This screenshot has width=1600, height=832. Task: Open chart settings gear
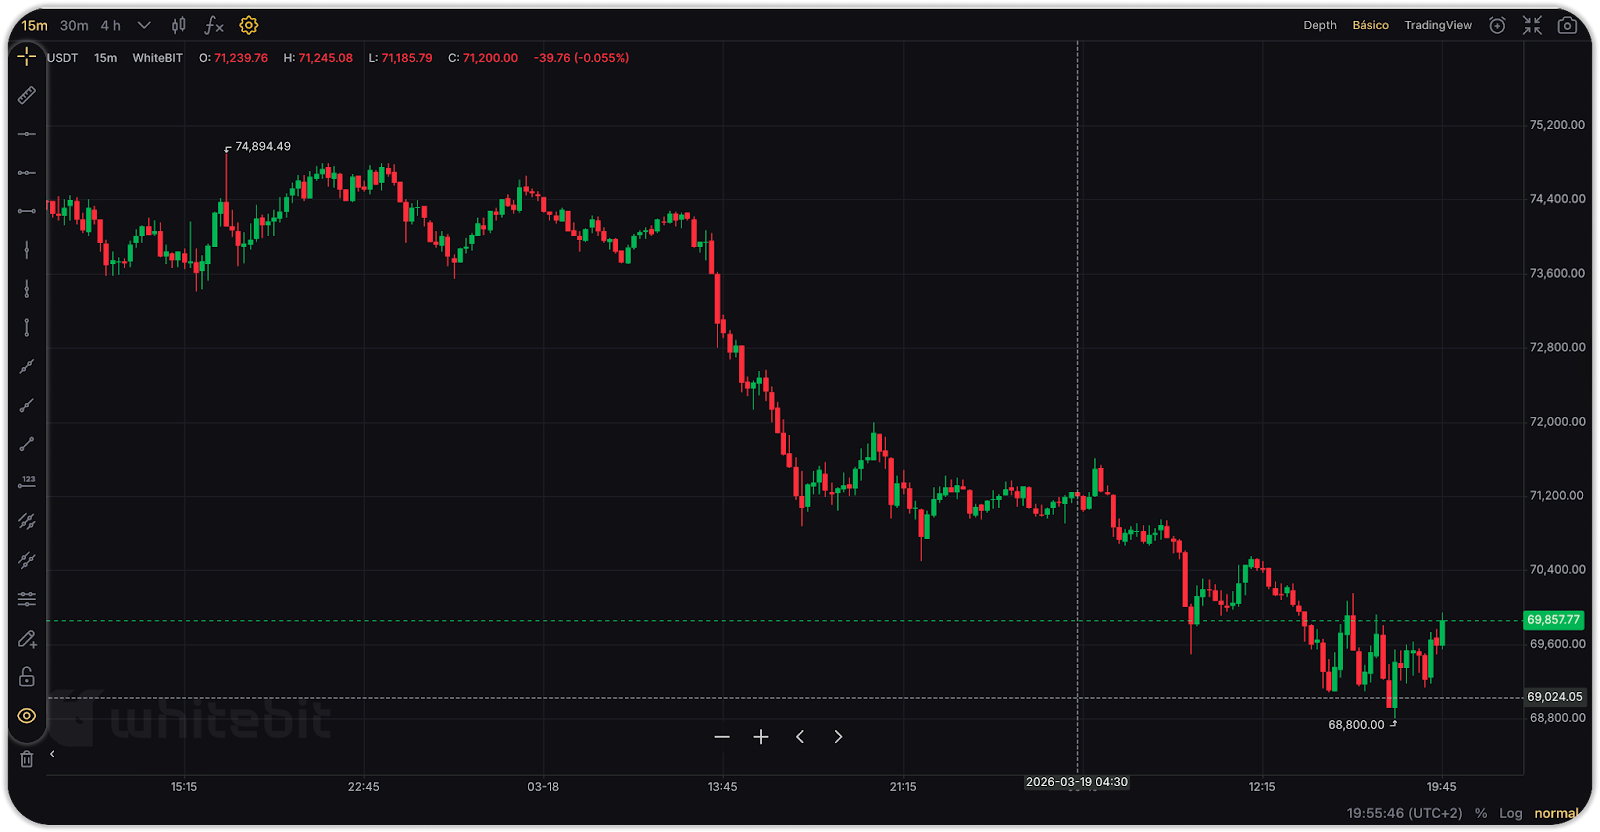249,25
